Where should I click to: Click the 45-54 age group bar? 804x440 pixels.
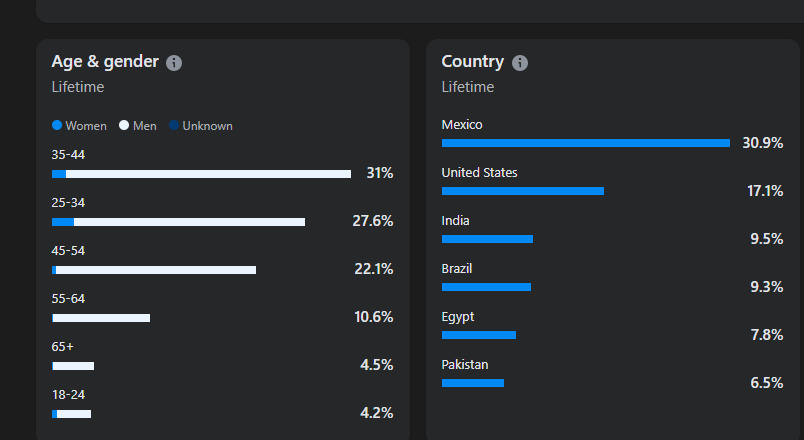point(154,270)
